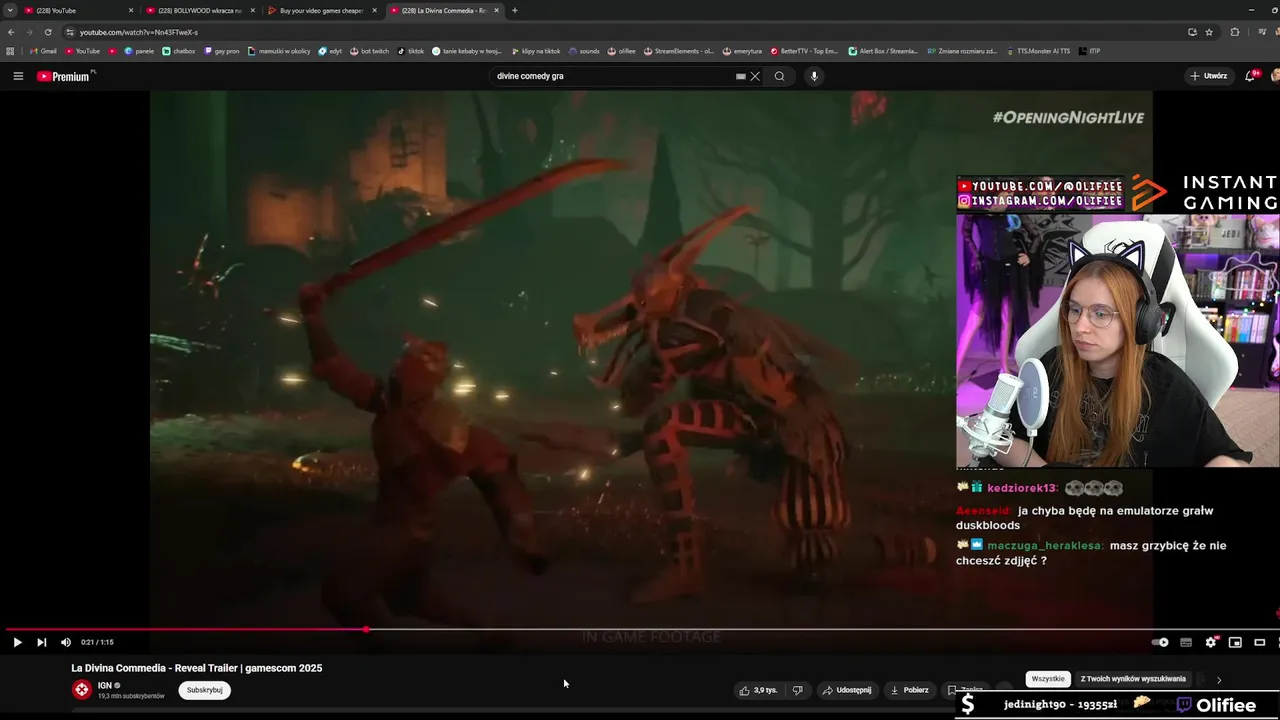Edit the search field 'divine comedy gra'
Viewport: 1280px width, 720px height.
(610, 76)
